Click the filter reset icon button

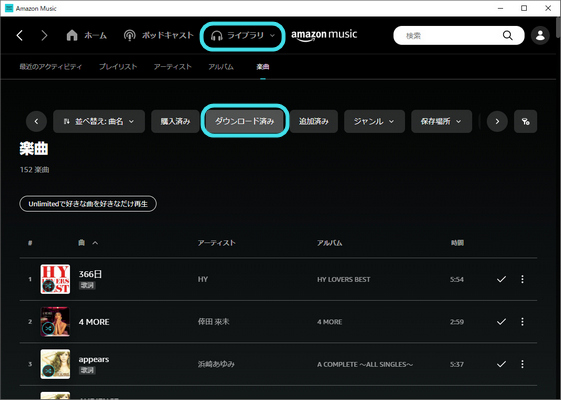(525, 121)
